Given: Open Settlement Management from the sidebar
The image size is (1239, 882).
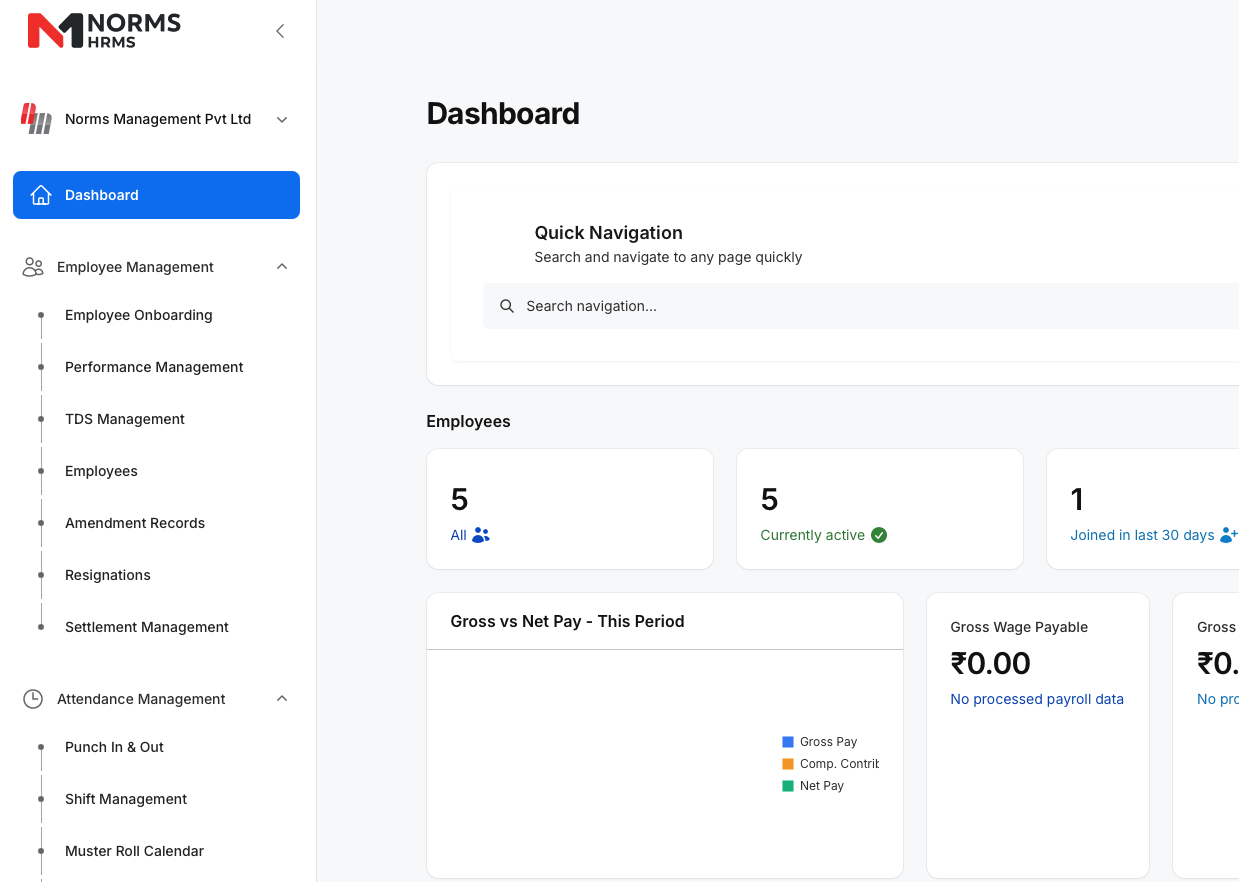Looking at the screenshot, I should (x=147, y=627).
